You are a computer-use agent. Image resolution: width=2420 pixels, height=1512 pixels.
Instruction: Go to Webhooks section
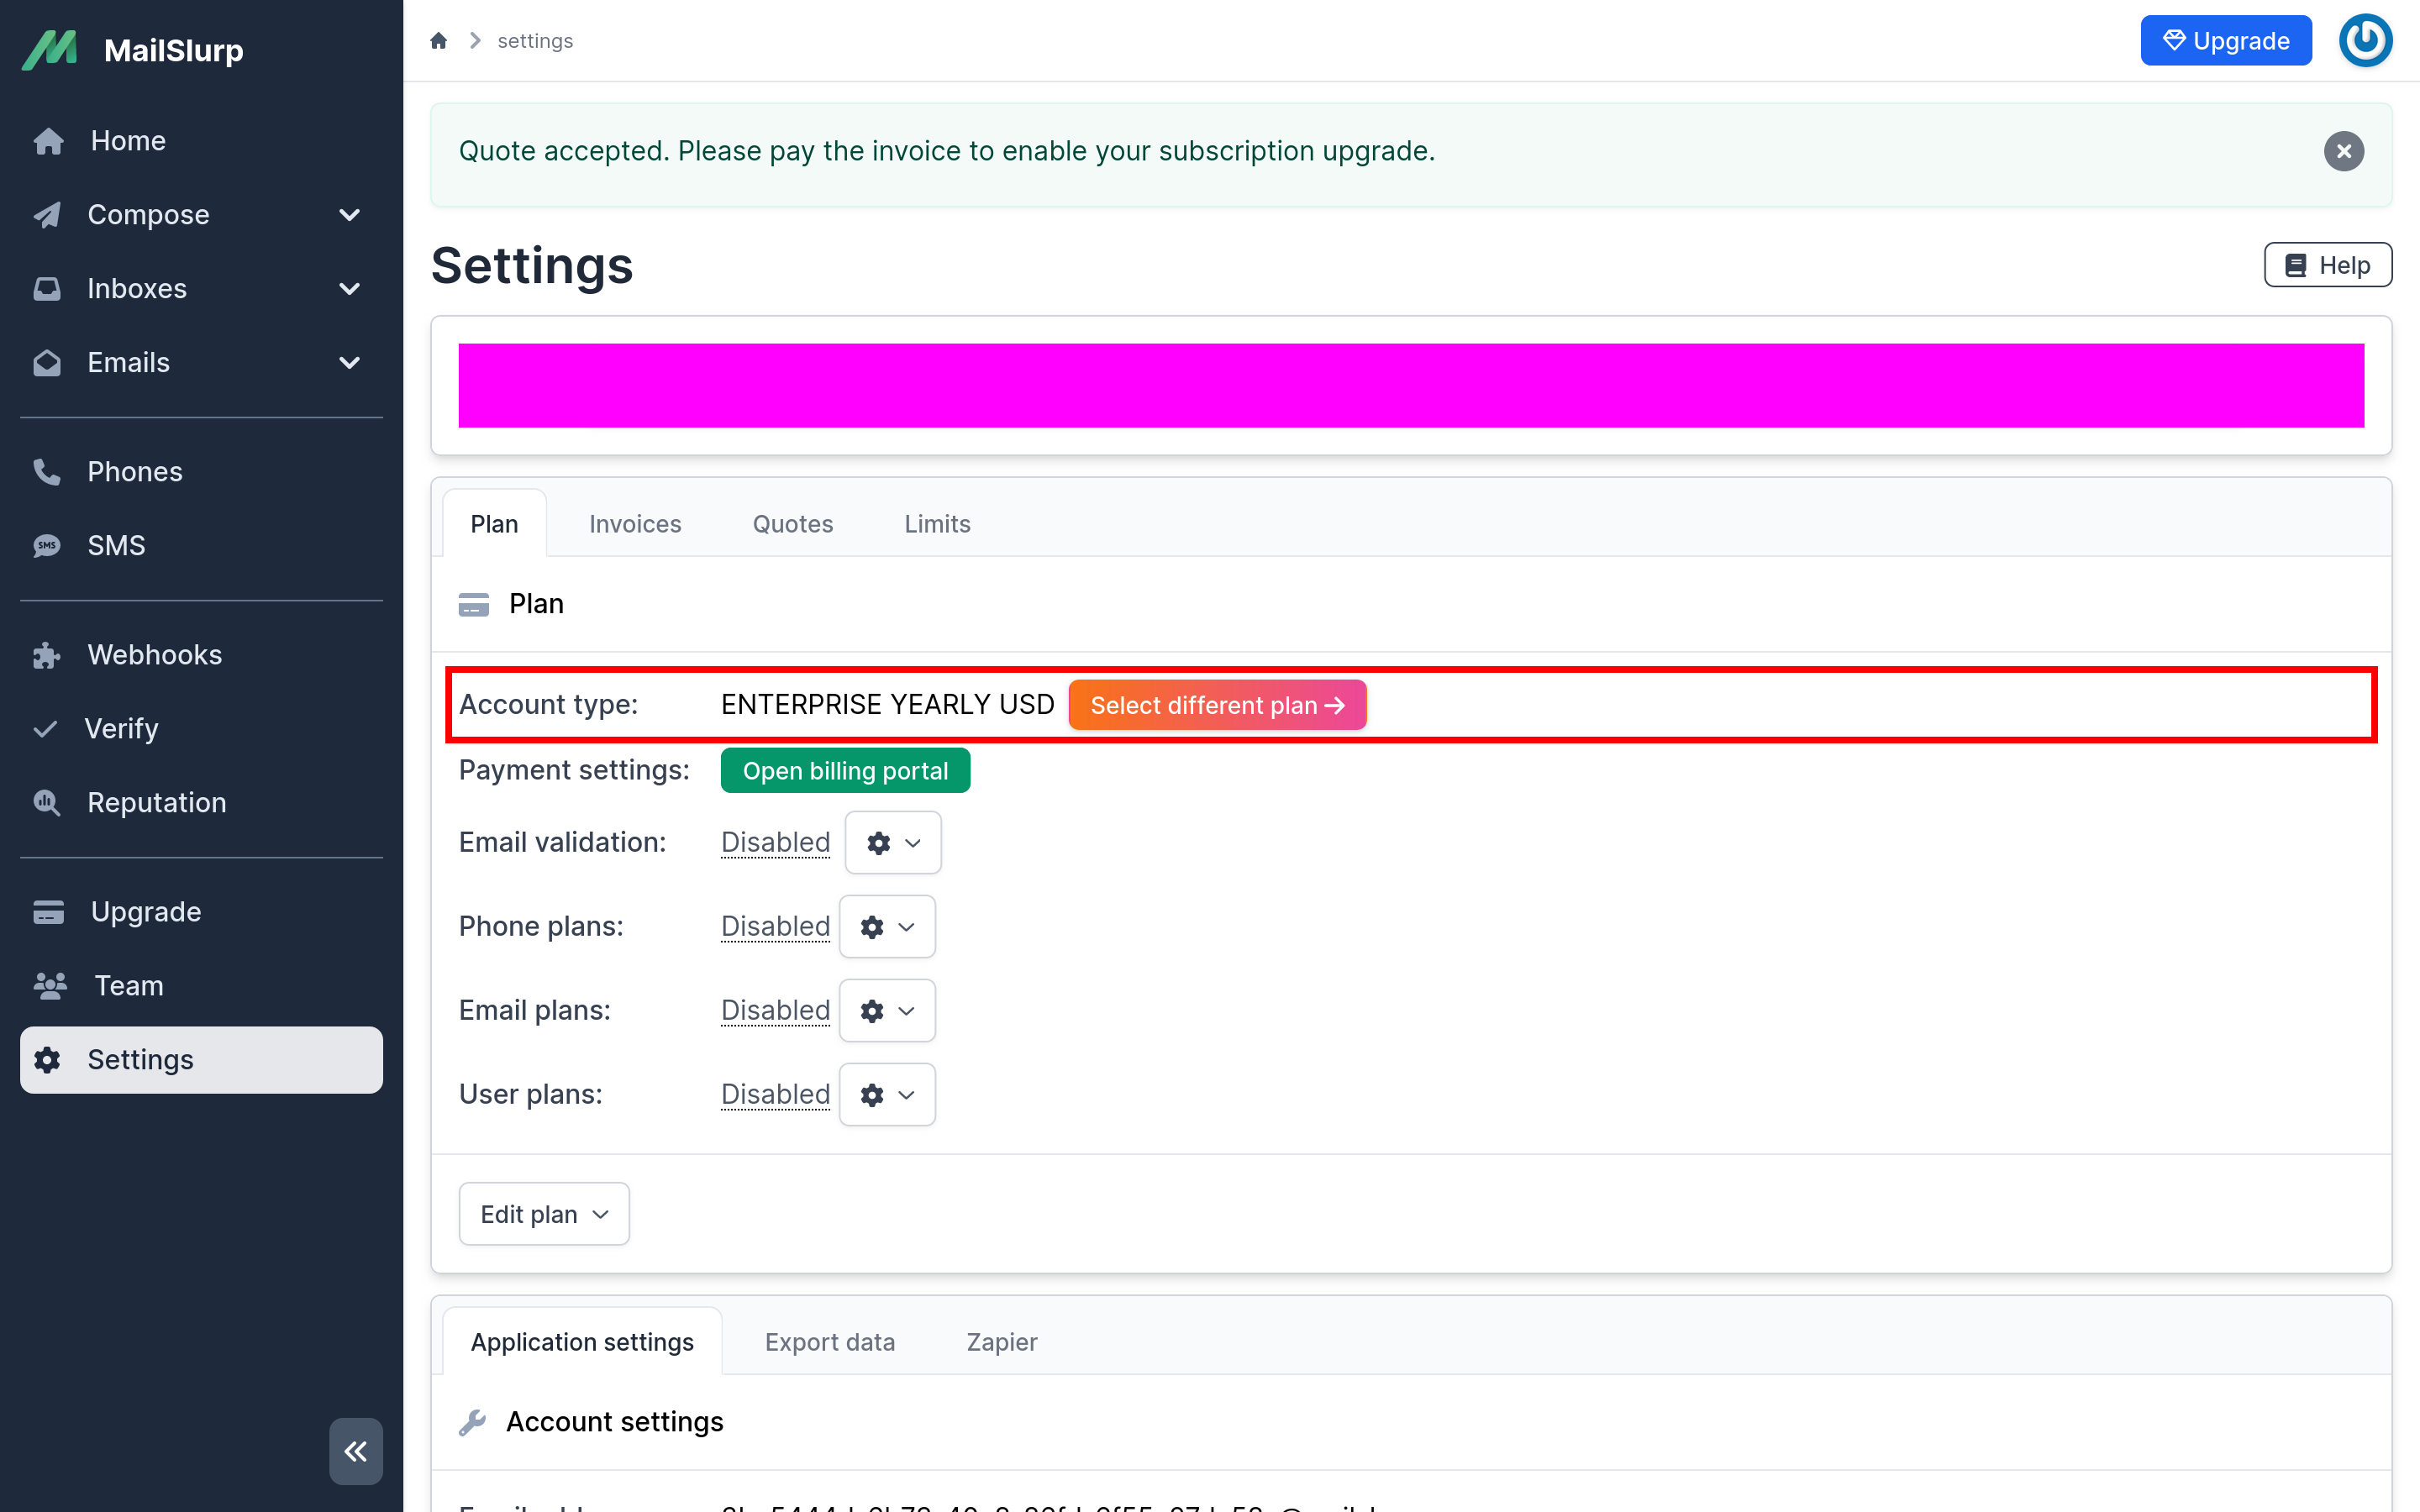click(200, 655)
